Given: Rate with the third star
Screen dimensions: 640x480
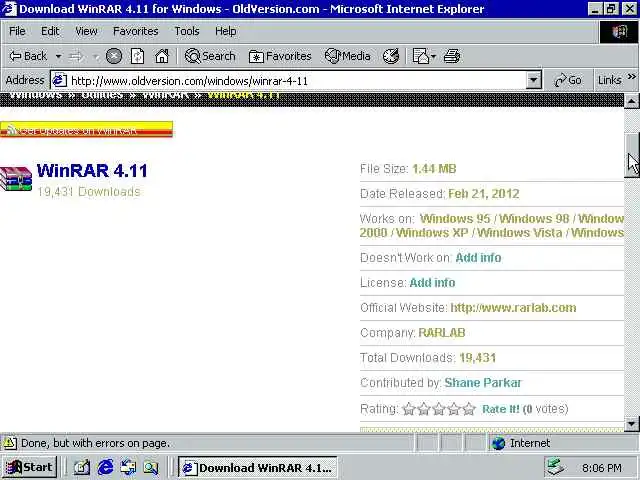Looking at the screenshot, I should (x=439, y=409).
